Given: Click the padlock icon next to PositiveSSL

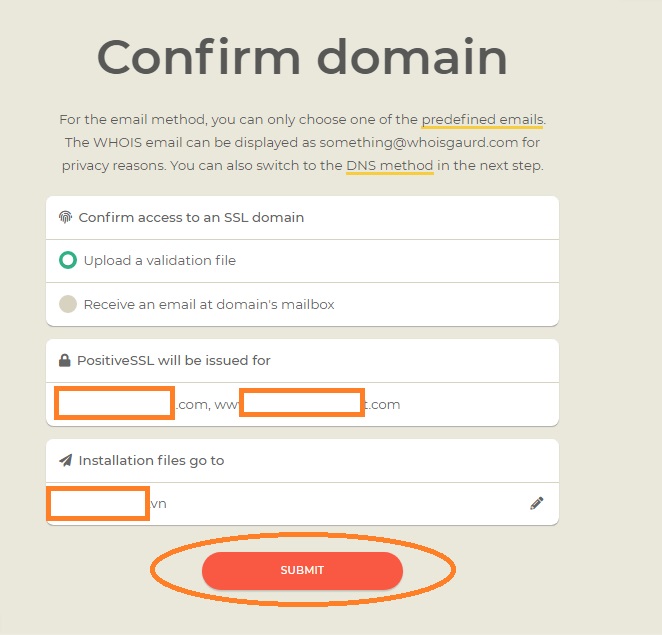Looking at the screenshot, I should tap(65, 360).
